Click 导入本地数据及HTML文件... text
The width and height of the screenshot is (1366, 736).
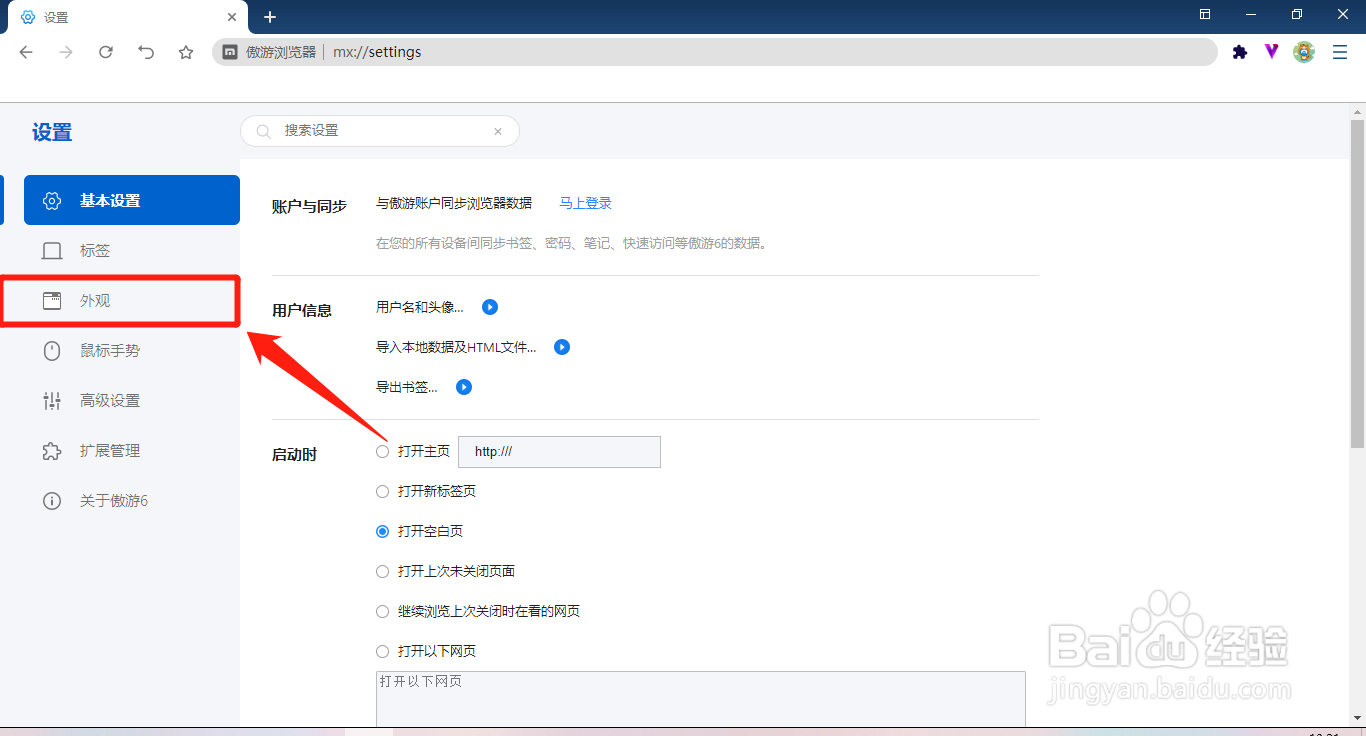click(456, 347)
